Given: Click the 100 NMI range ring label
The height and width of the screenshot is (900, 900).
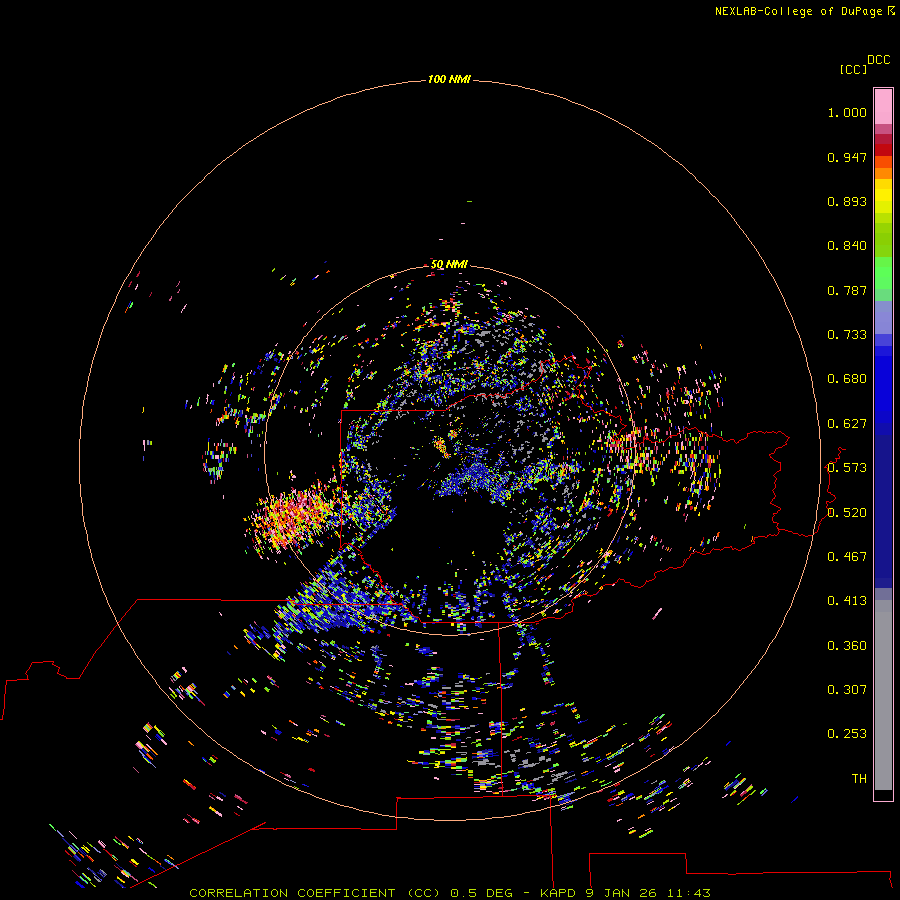Looking at the screenshot, I should click(x=449, y=79).
